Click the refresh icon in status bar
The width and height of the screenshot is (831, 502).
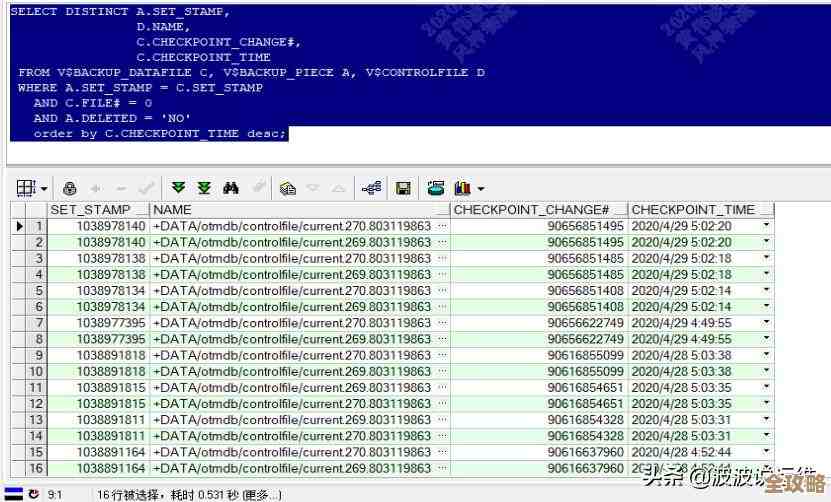[x=35, y=494]
